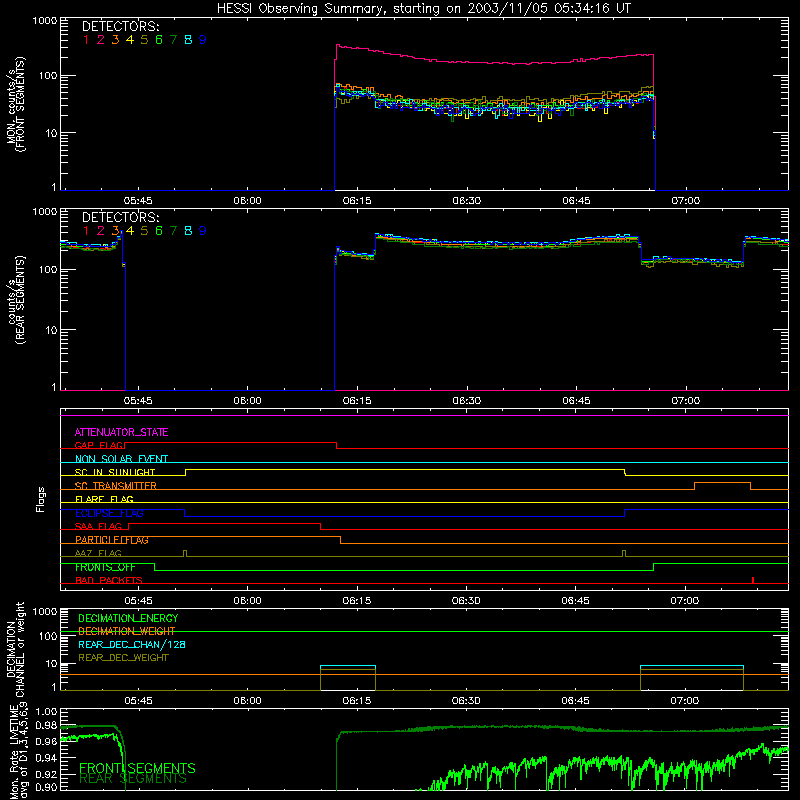Viewport: 800px width, 800px height.
Task: Click the REAR_DEC_CHAN/128 legend entry
Action: point(132,644)
